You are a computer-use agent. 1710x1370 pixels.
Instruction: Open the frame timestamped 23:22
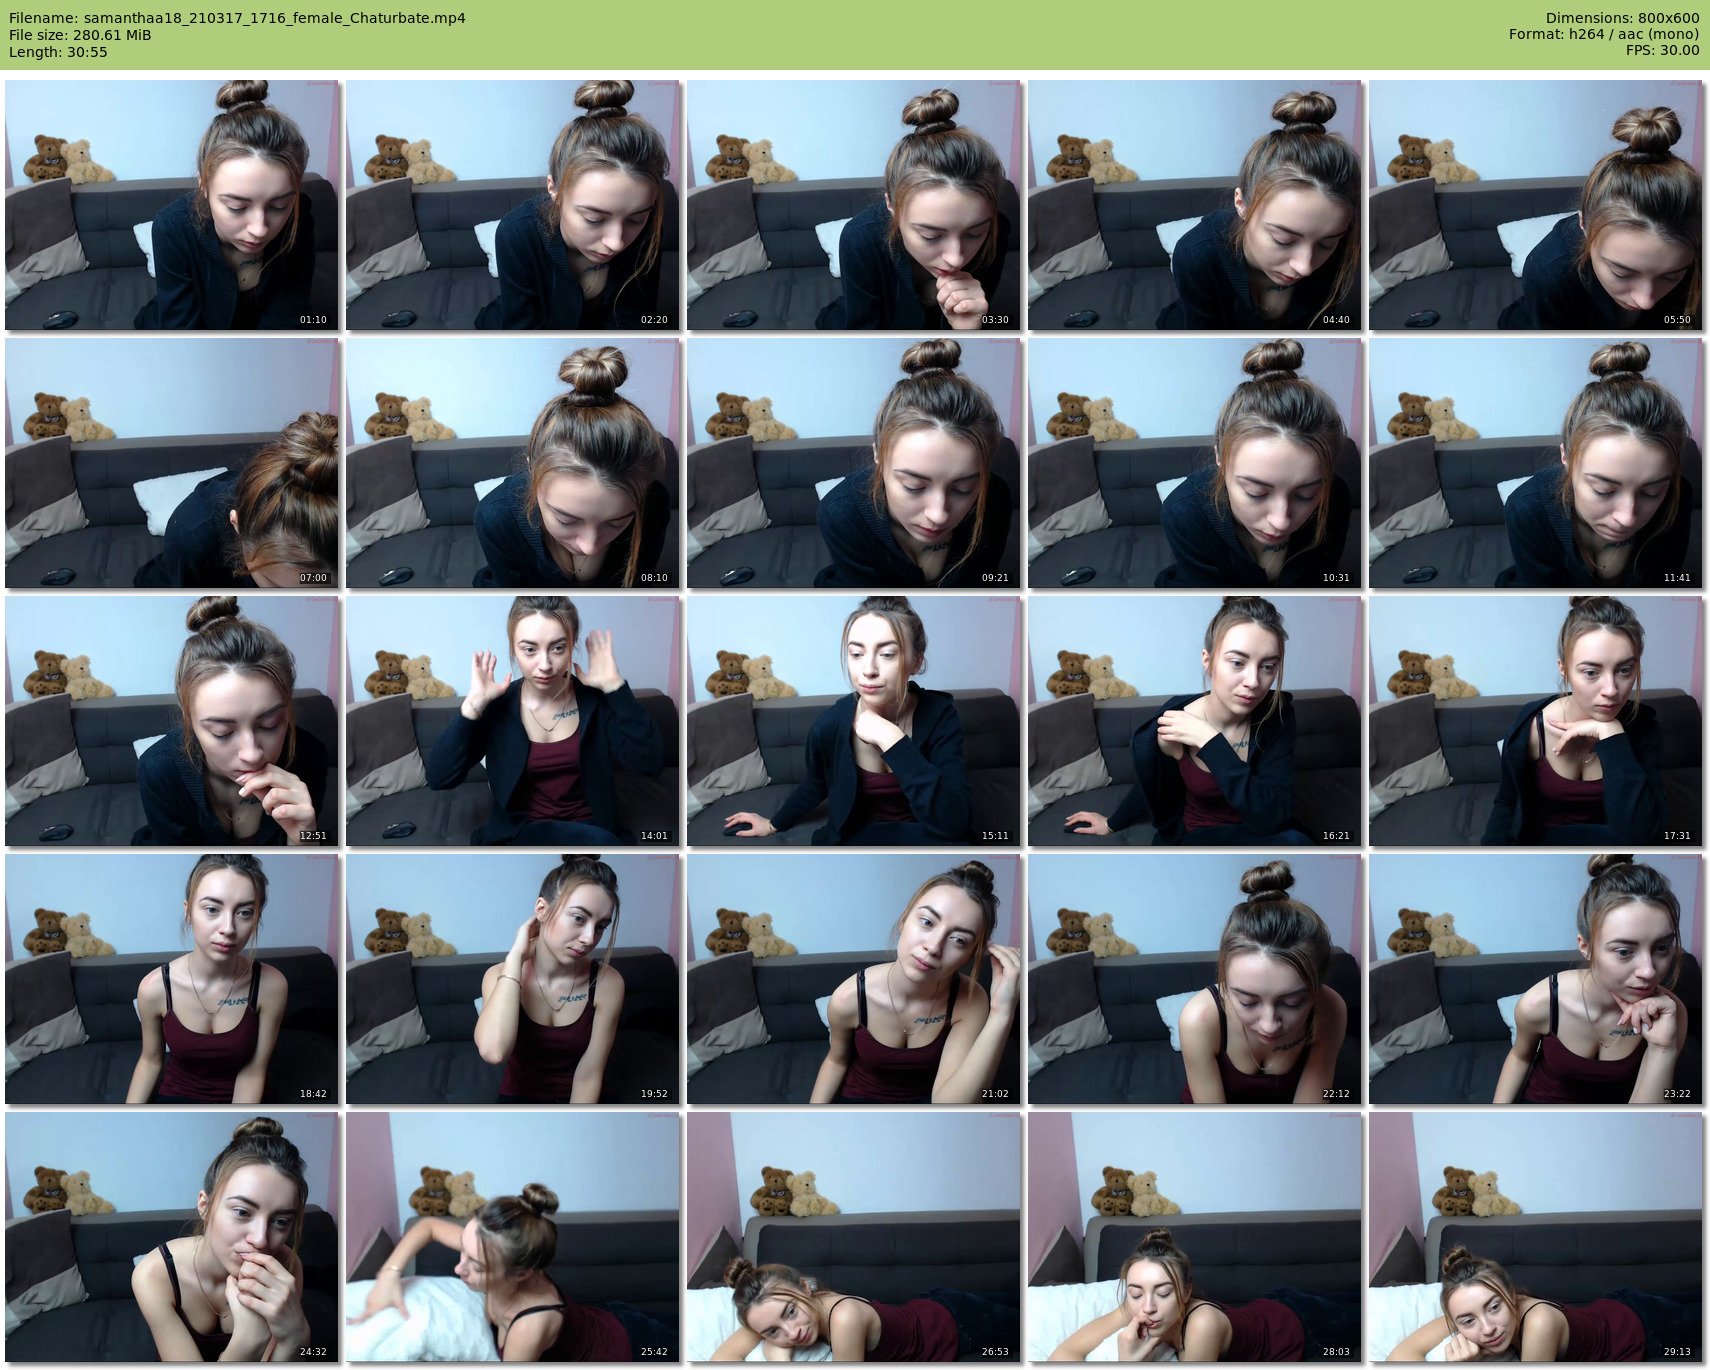point(1536,979)
